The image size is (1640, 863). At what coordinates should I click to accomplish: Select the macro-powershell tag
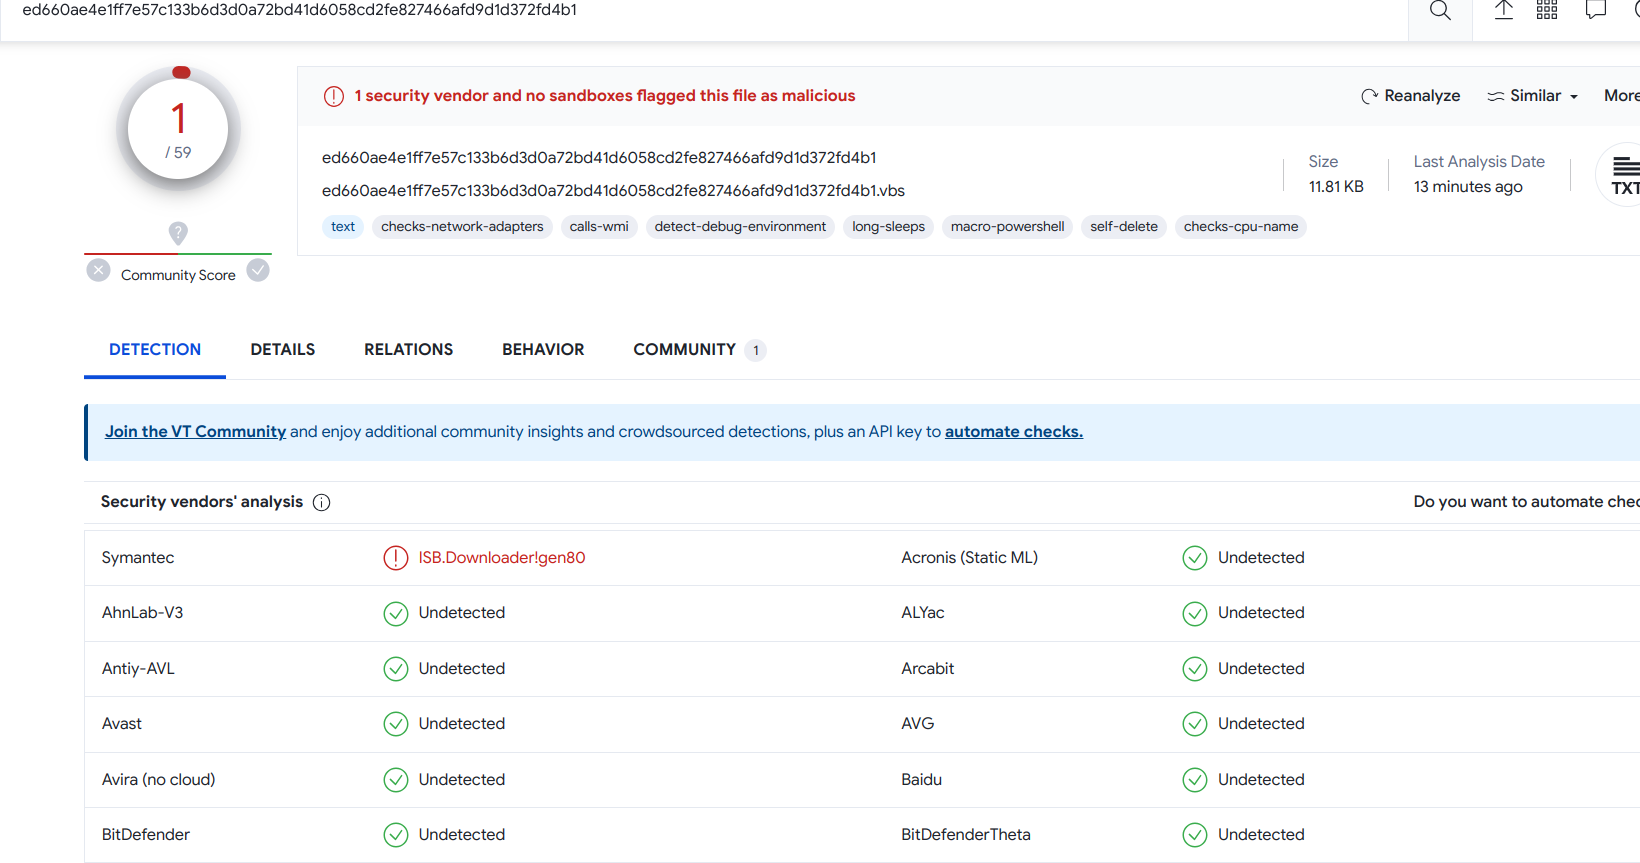pyautogui.click(x=1007, y=227)
